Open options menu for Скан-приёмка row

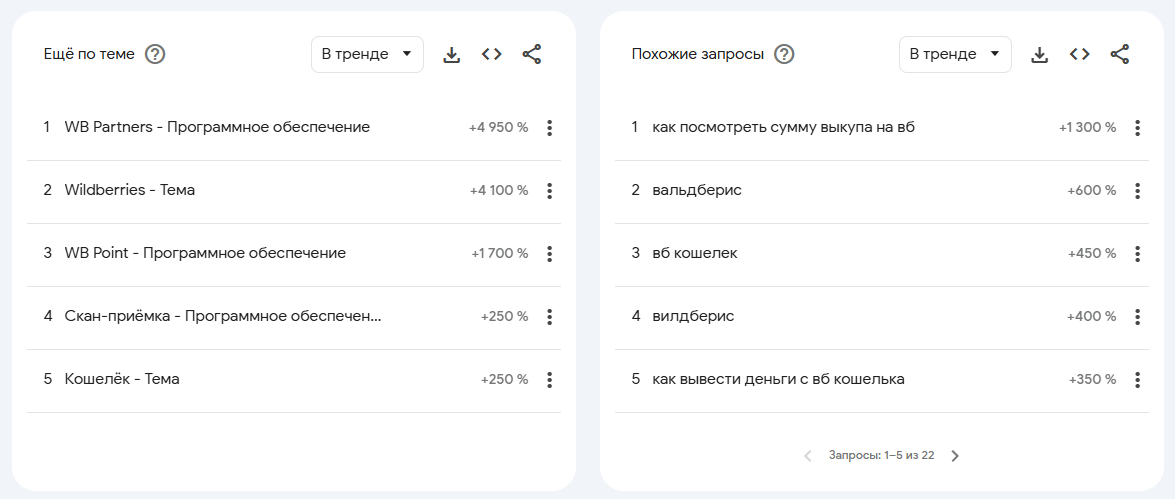(x=549, y=317)
